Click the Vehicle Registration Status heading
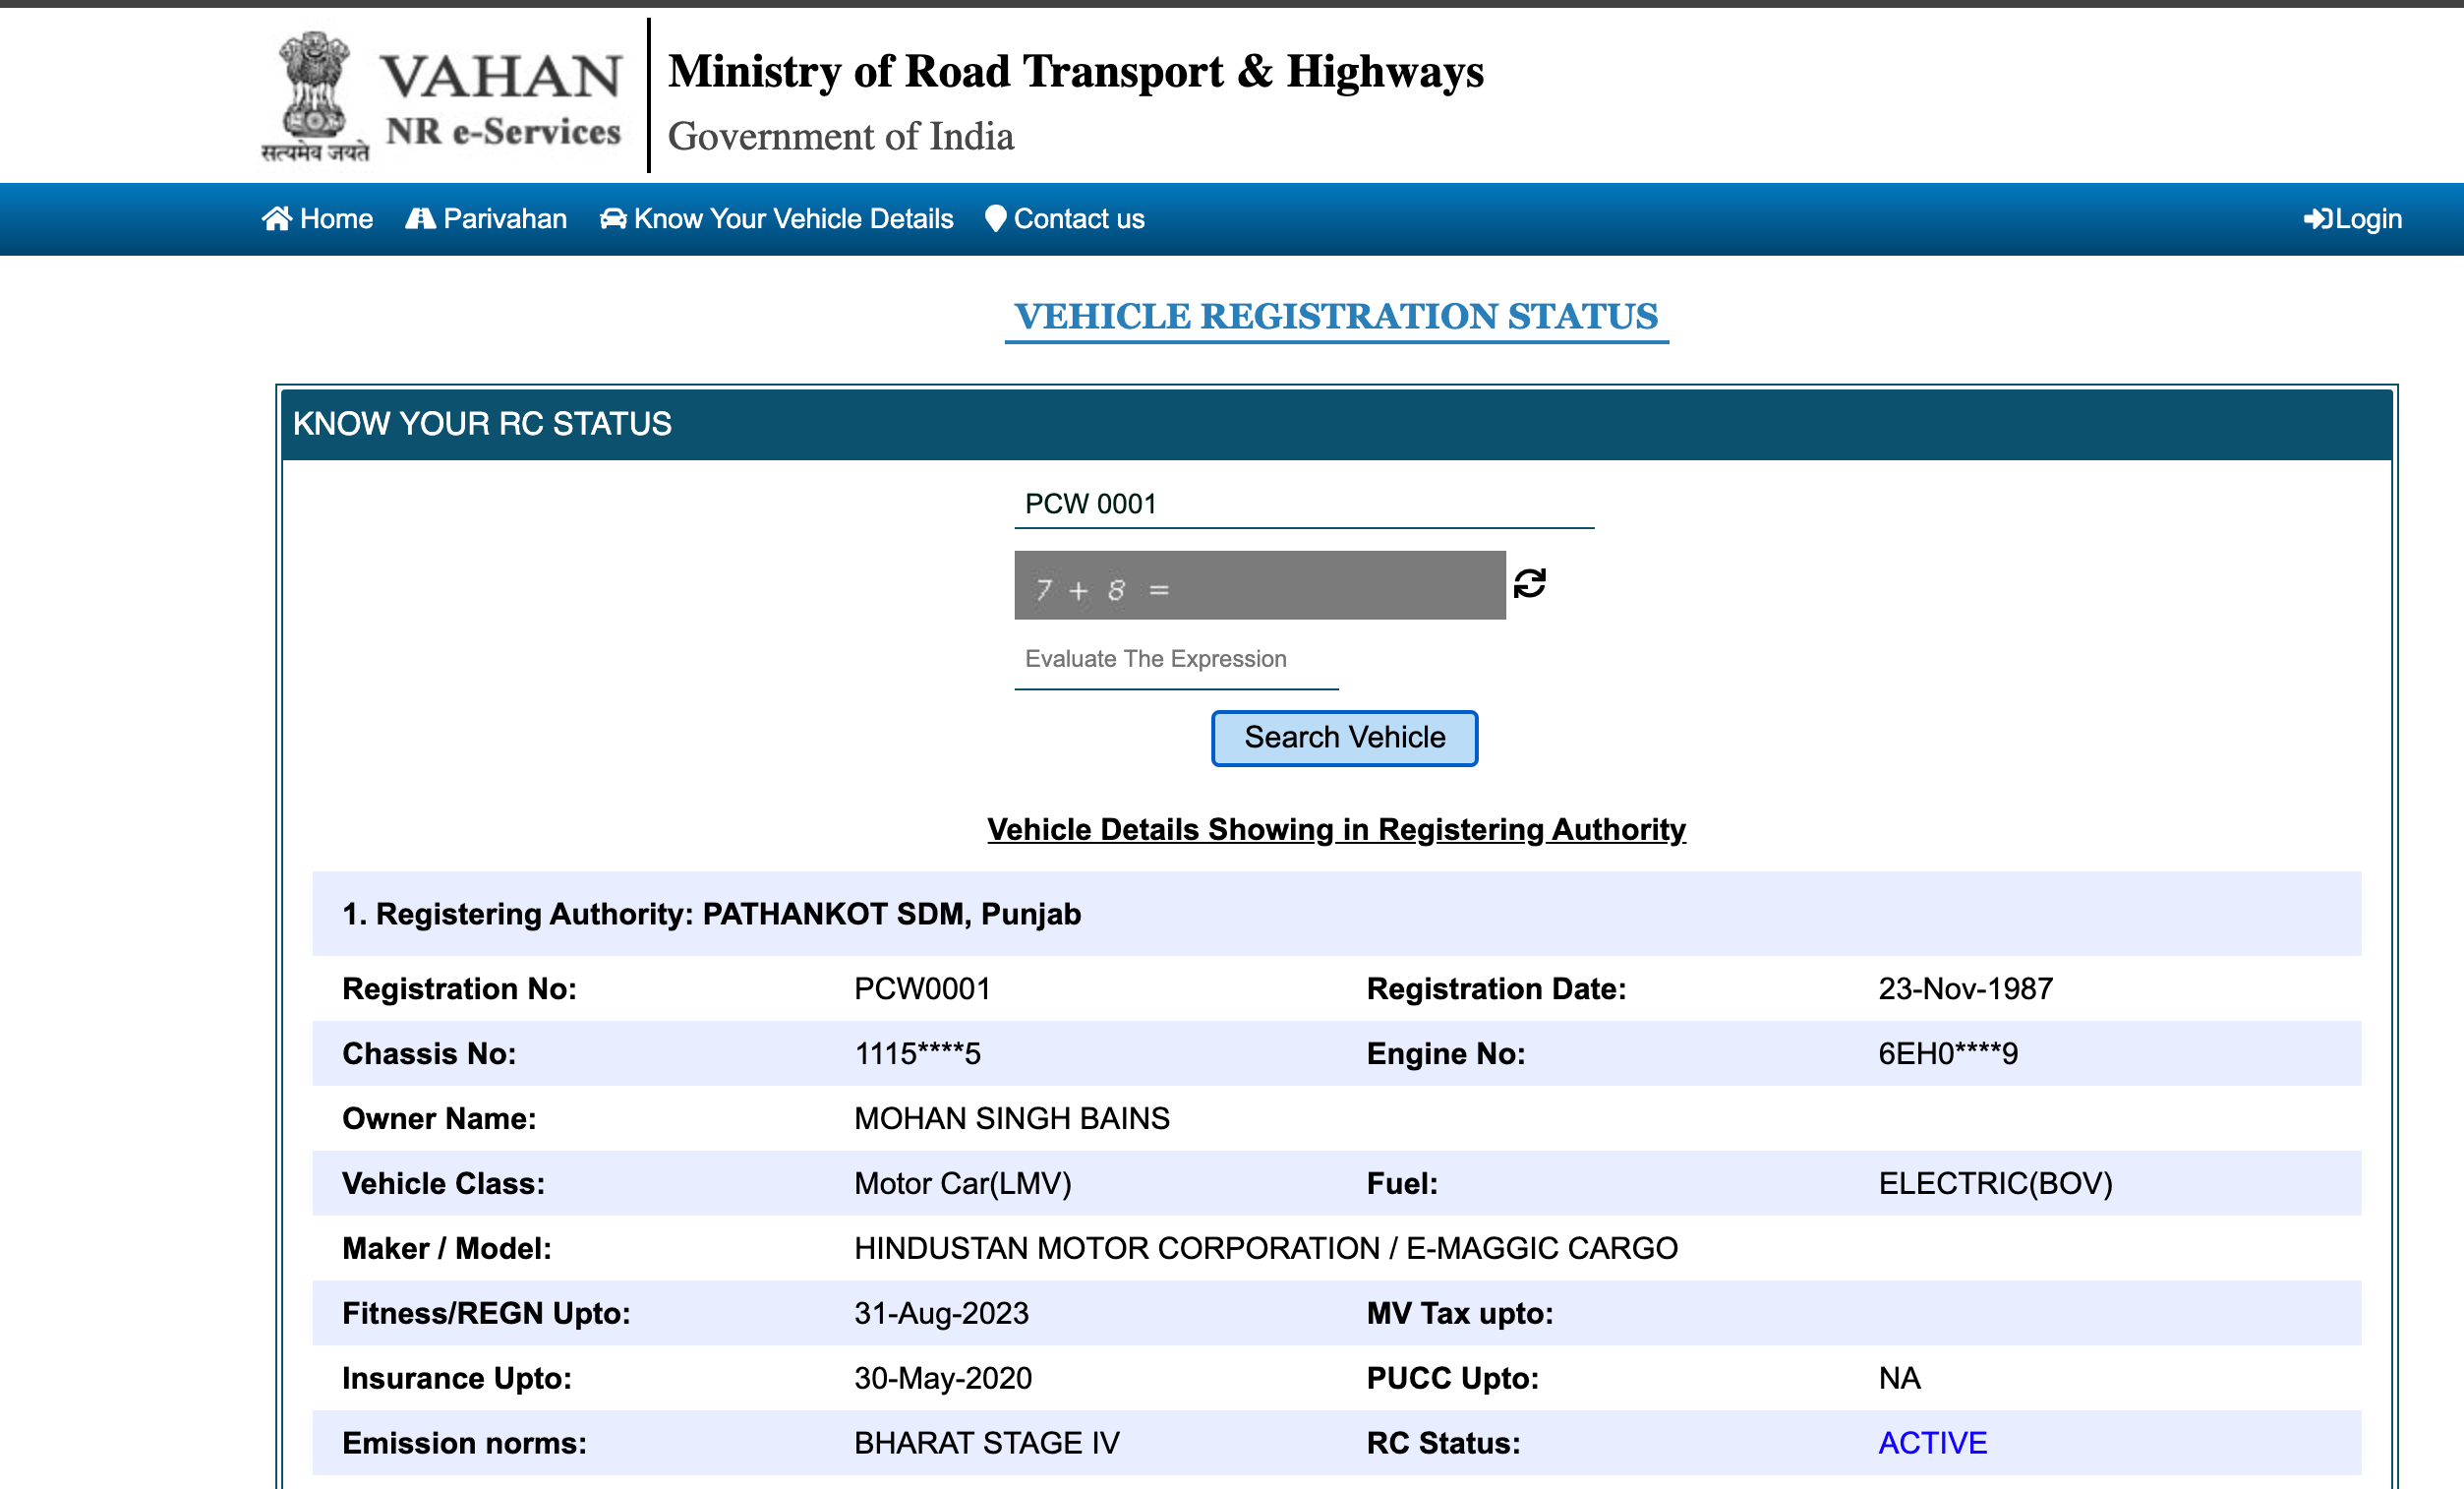The image size is (2464, 1489). pos(1335,316)
